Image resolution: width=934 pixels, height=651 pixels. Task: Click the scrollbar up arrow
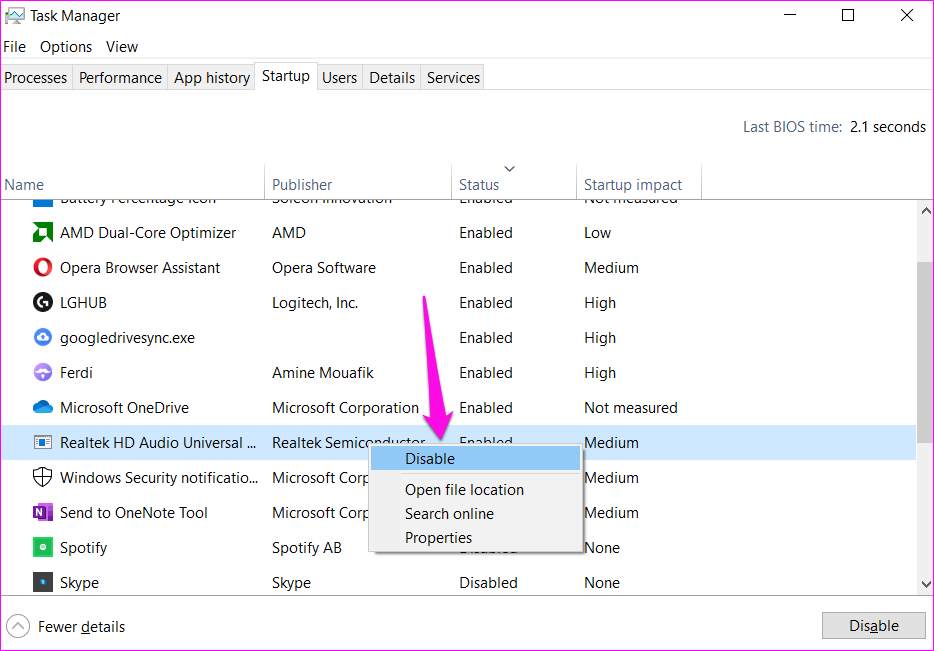pos(926,211)
